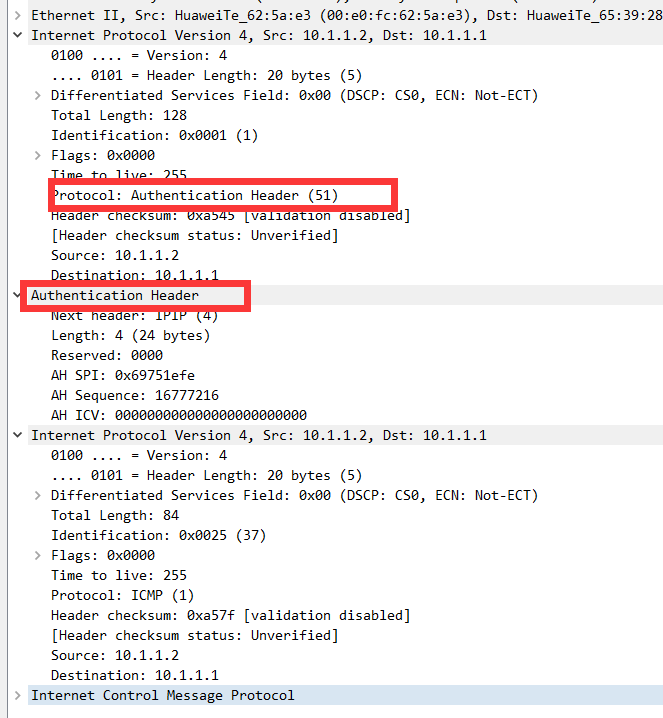Viewport: 663px width, 718px height.
Task: Click the Next header: IPIP (4) row
Action: [126, 315]
